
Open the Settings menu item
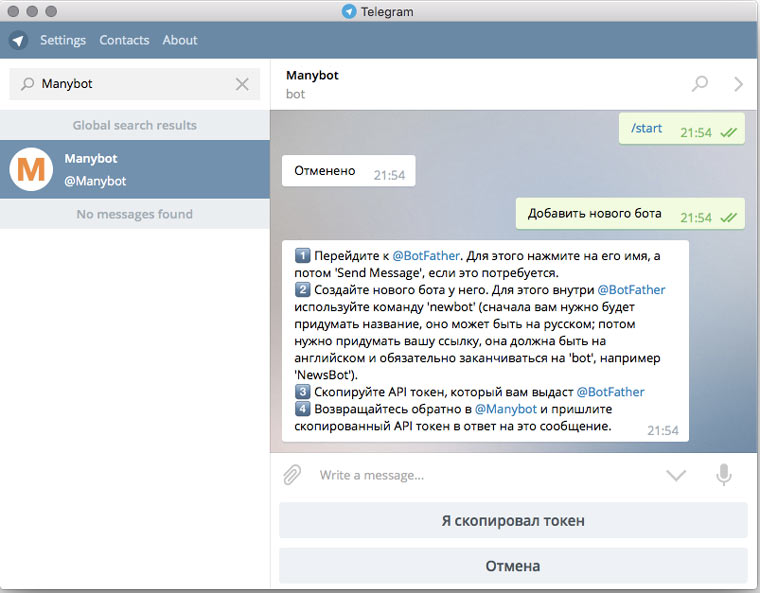click(x=63, y=40)
